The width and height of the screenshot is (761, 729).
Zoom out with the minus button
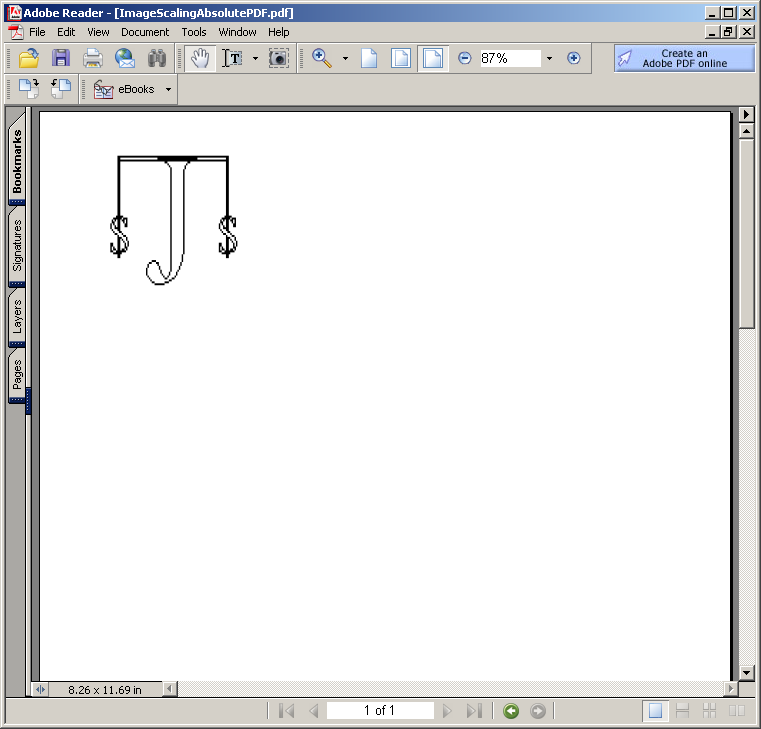pyautogui.click(x=464, y=58)
